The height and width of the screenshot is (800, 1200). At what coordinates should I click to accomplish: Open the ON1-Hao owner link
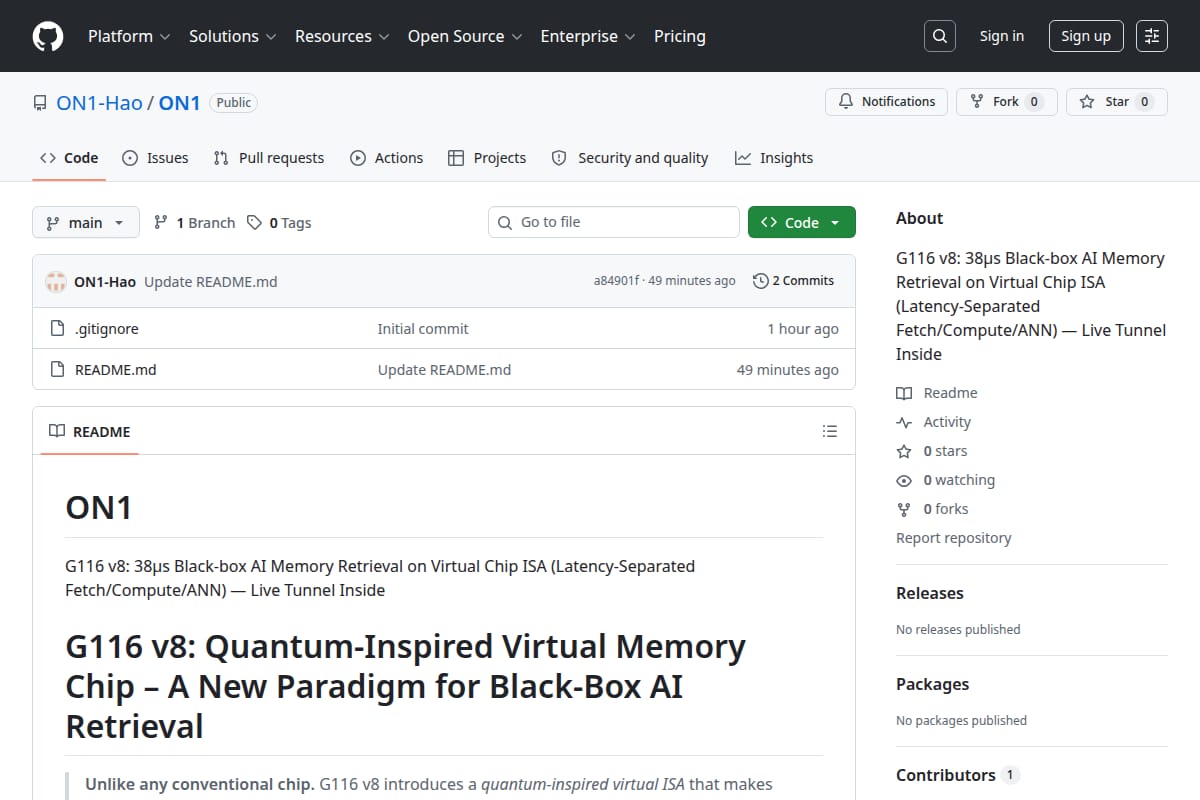tap(99, 103)
